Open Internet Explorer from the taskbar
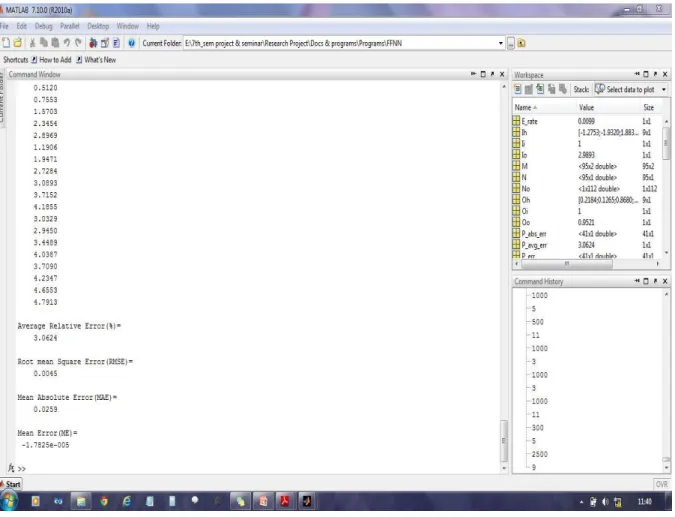This screenshot has height=517, width=675. (x=127, y=501)
